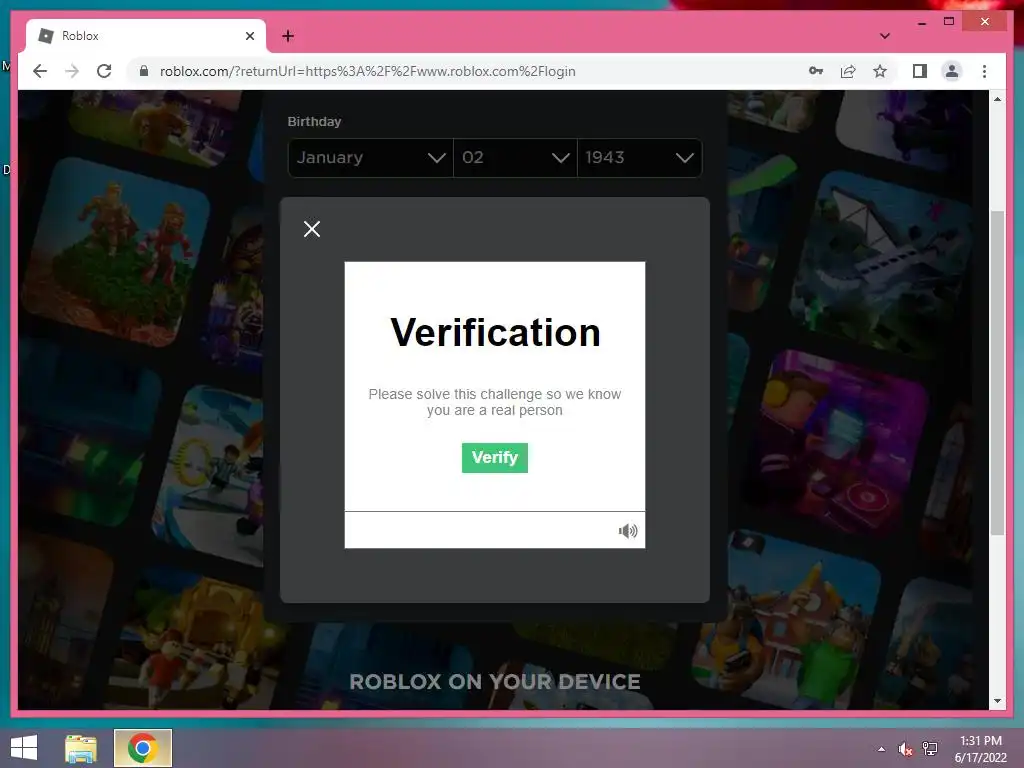Image resolution: width=1024 pixels, height=768 pixels.
Task: Click the Birthday label
Action: click(x=314, y=121)
